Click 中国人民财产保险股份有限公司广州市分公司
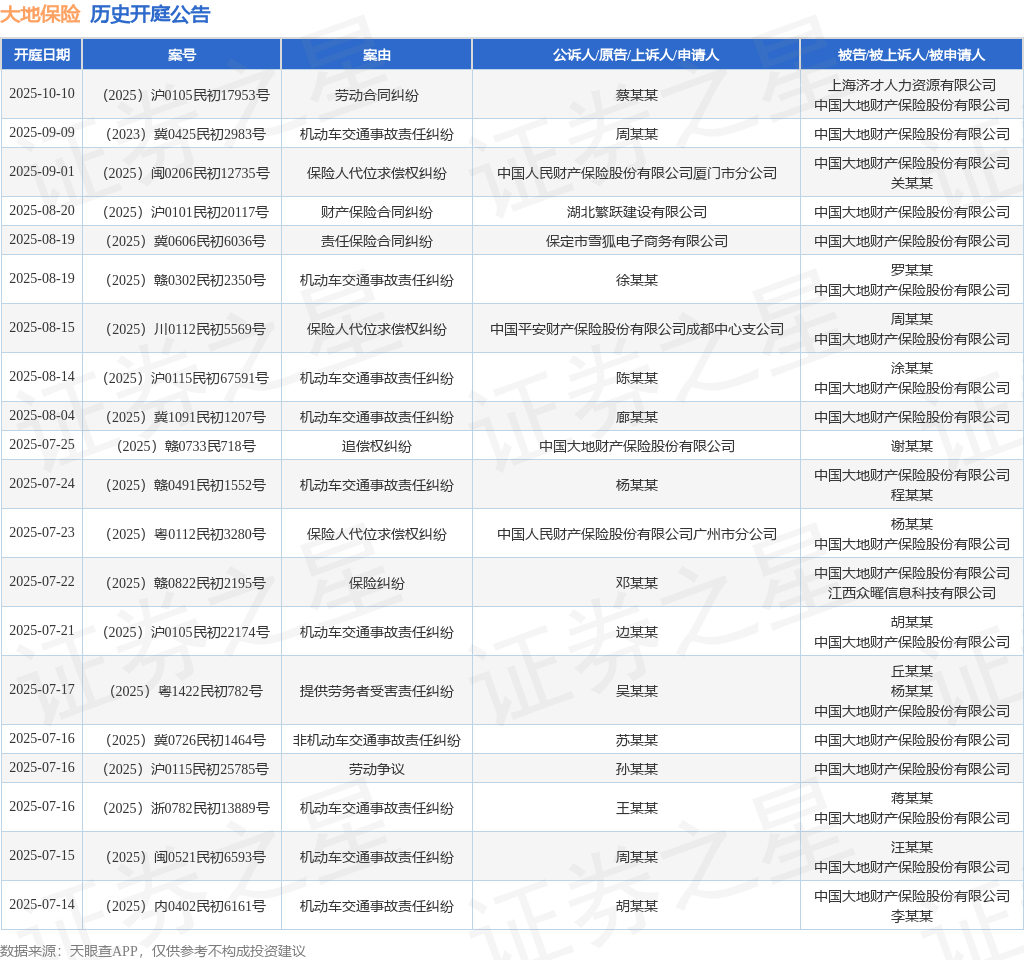This screenshot has width=1024, height=960. (637, 535)
